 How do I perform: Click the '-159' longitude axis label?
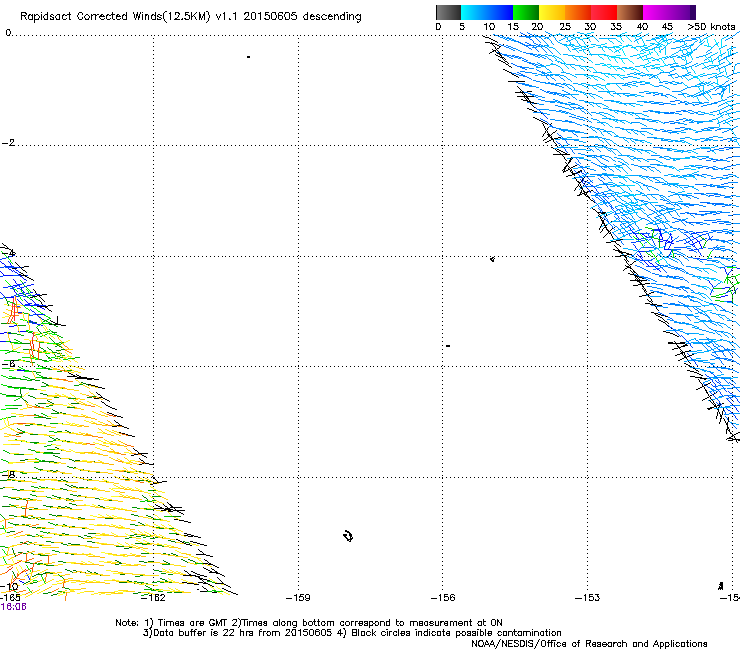[298, 598]
